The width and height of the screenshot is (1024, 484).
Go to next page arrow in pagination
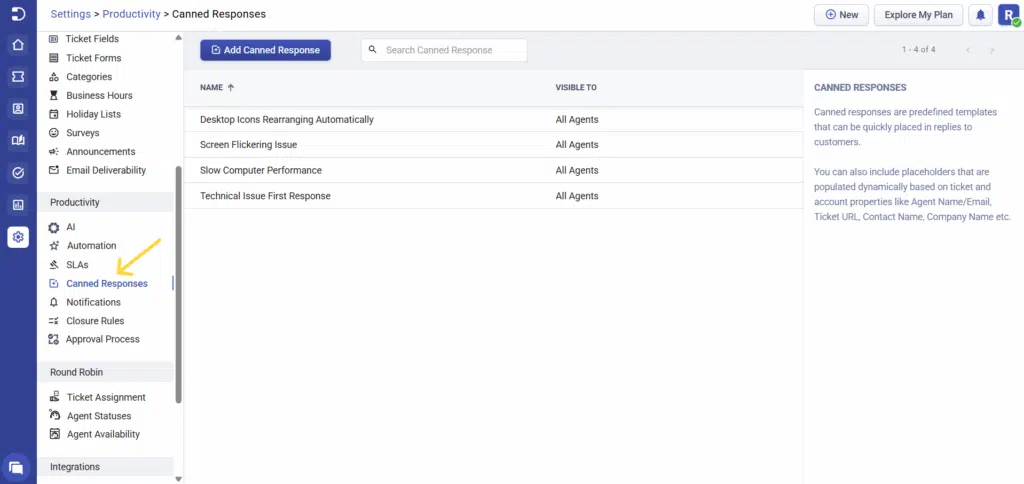point(992,50)
